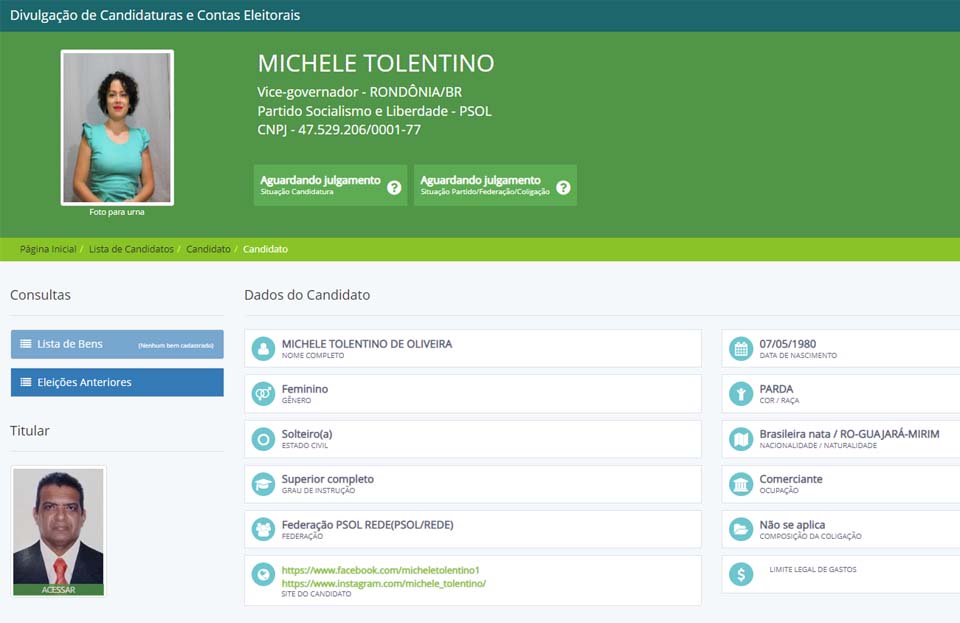960x623 pixels.
Task: Click the graduation cap icon for Superior completo
Action: (263, 485)
